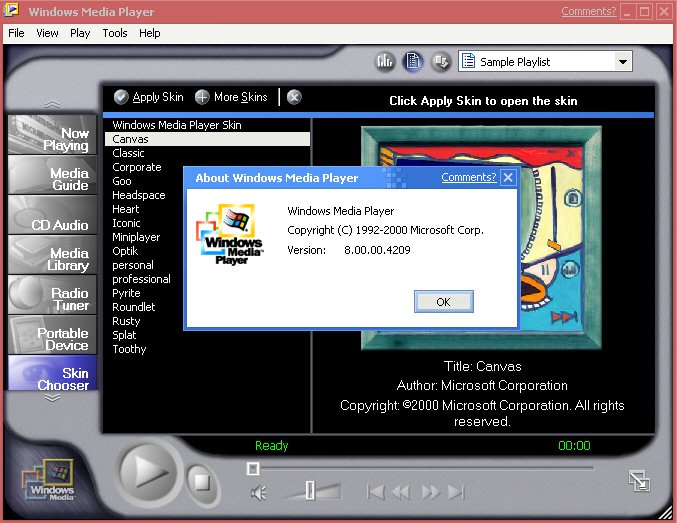
Task: Click Comments? link in main title bar
Action: [589, 11]
